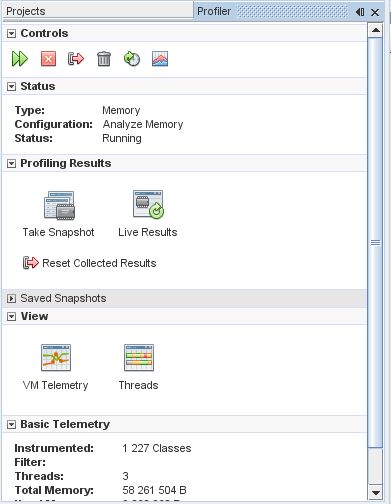Click the Status section header text
The image size is (391, 504).
pos(38,86)
